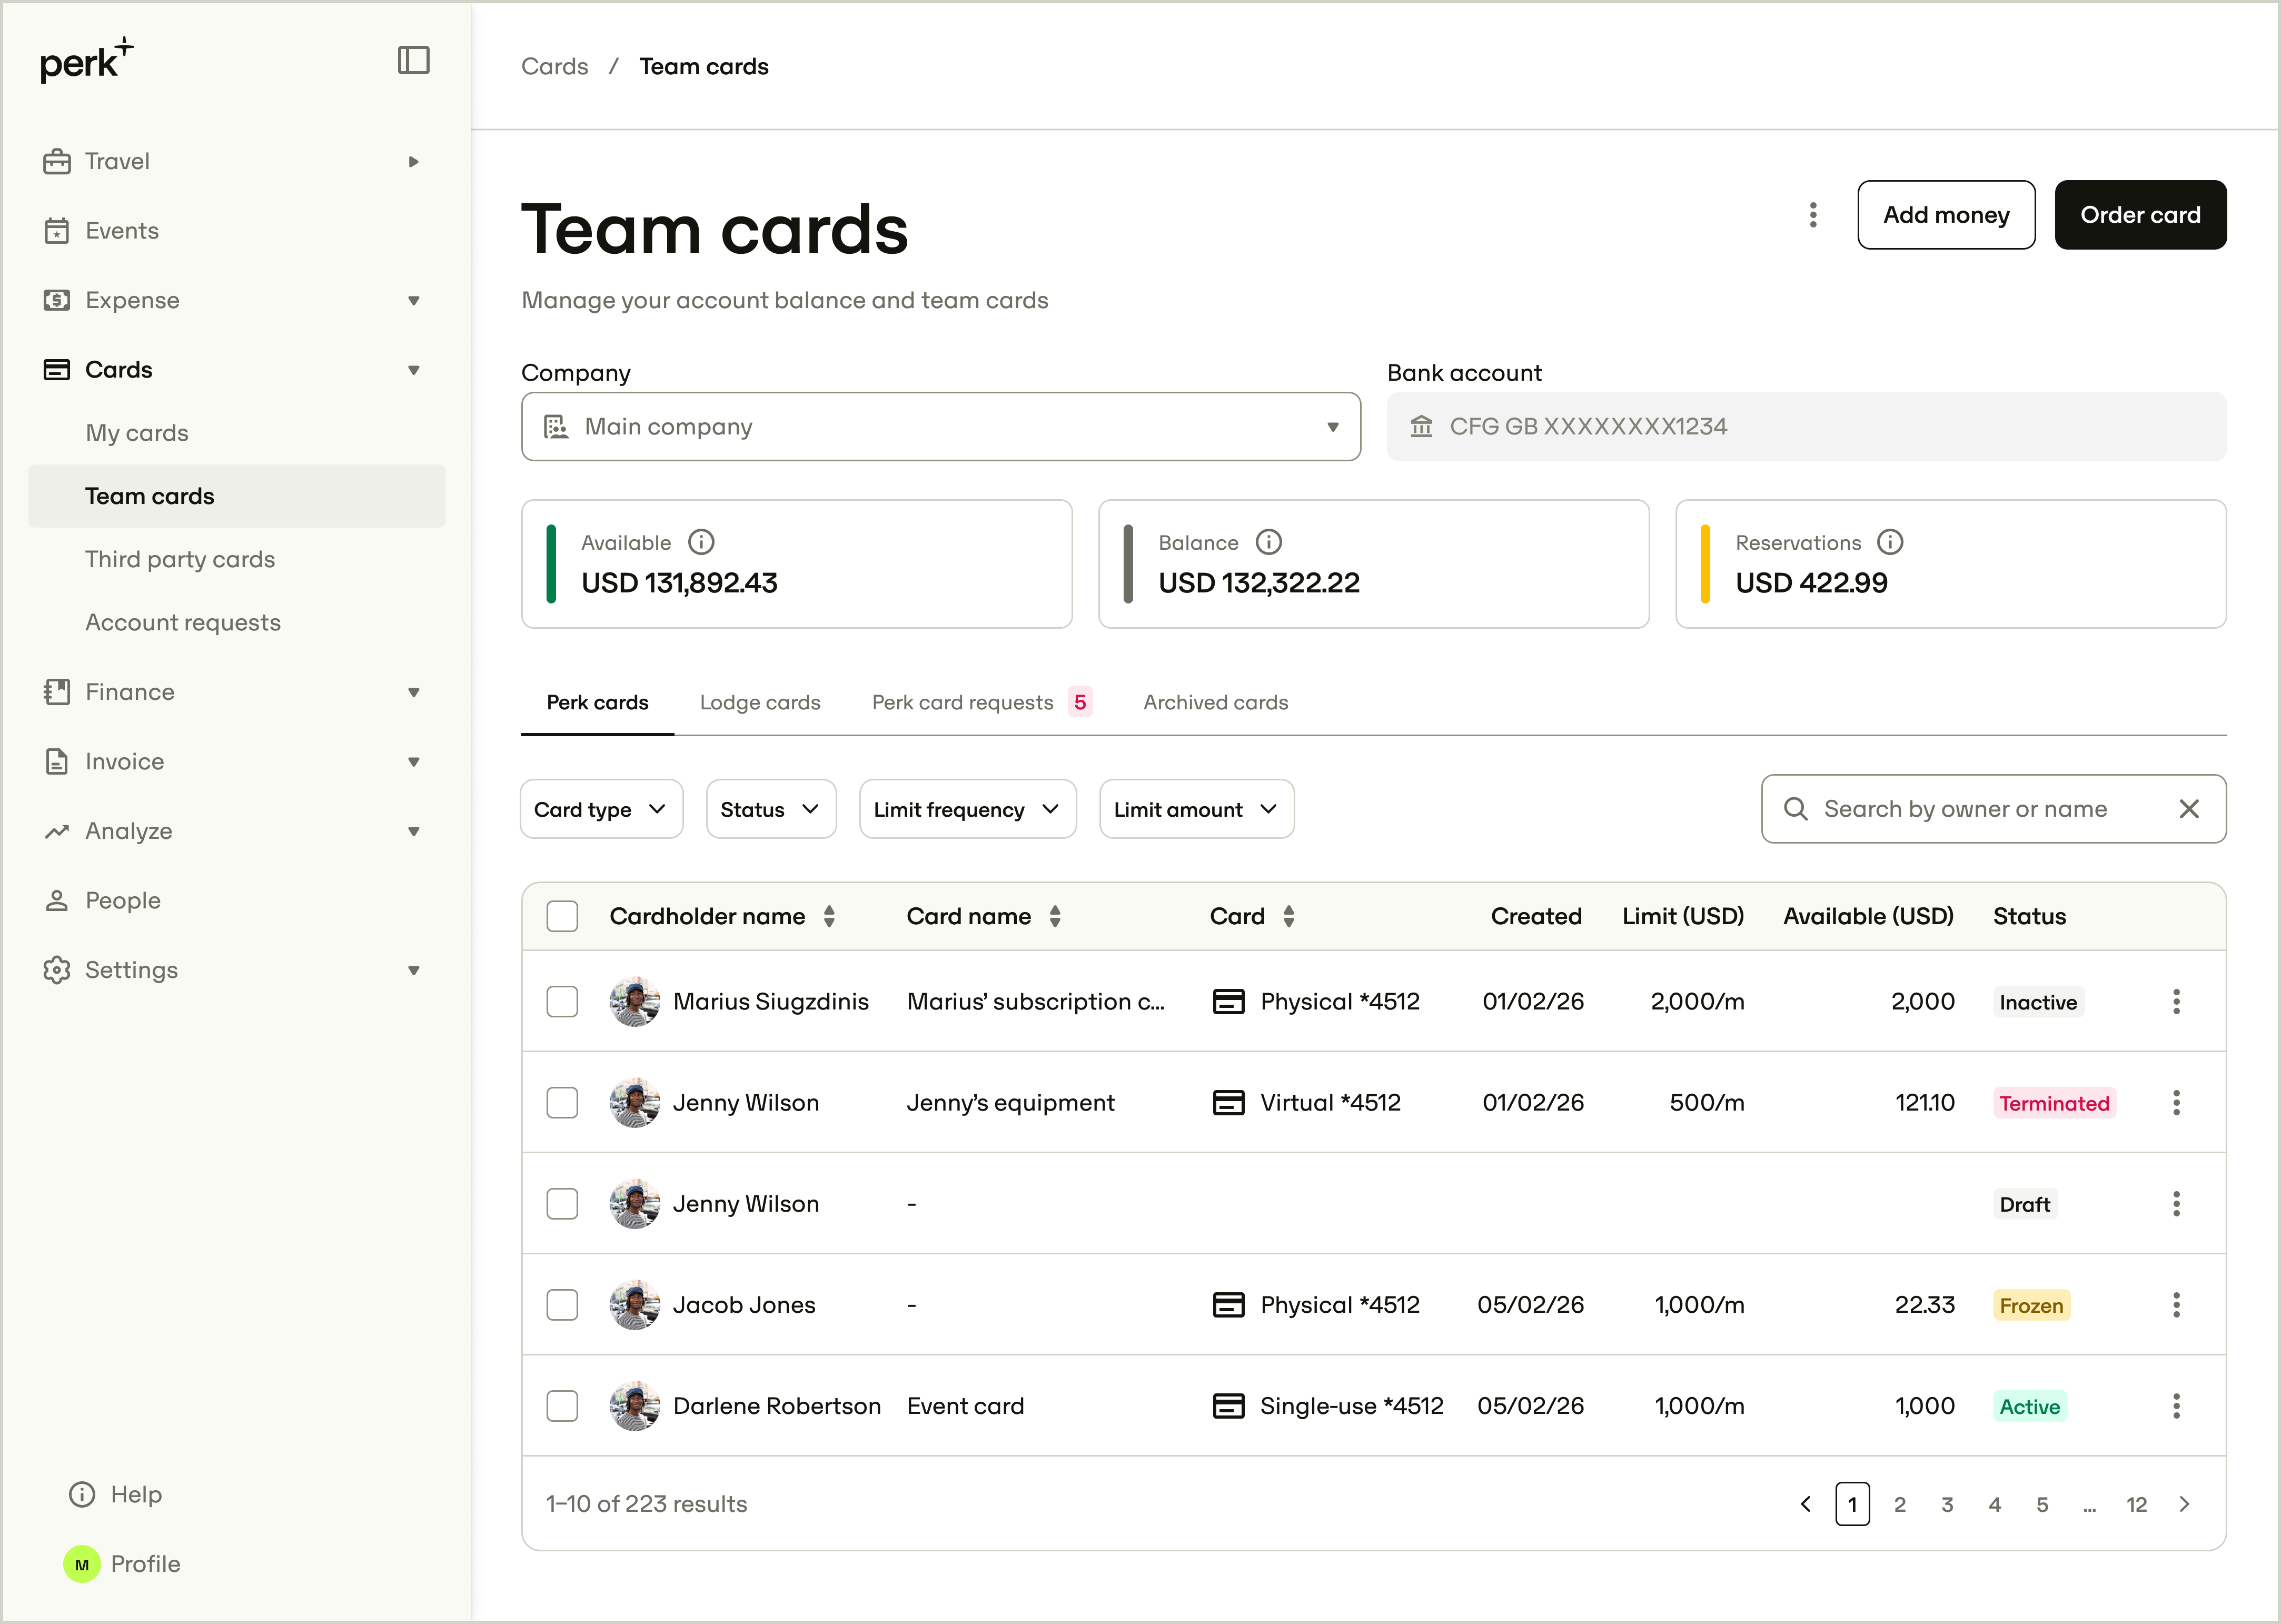Check the Jacob Jones row checkbox
Image resolution: width=2281 pixels, height=1624 pixels.
[x=562, y=1304]
